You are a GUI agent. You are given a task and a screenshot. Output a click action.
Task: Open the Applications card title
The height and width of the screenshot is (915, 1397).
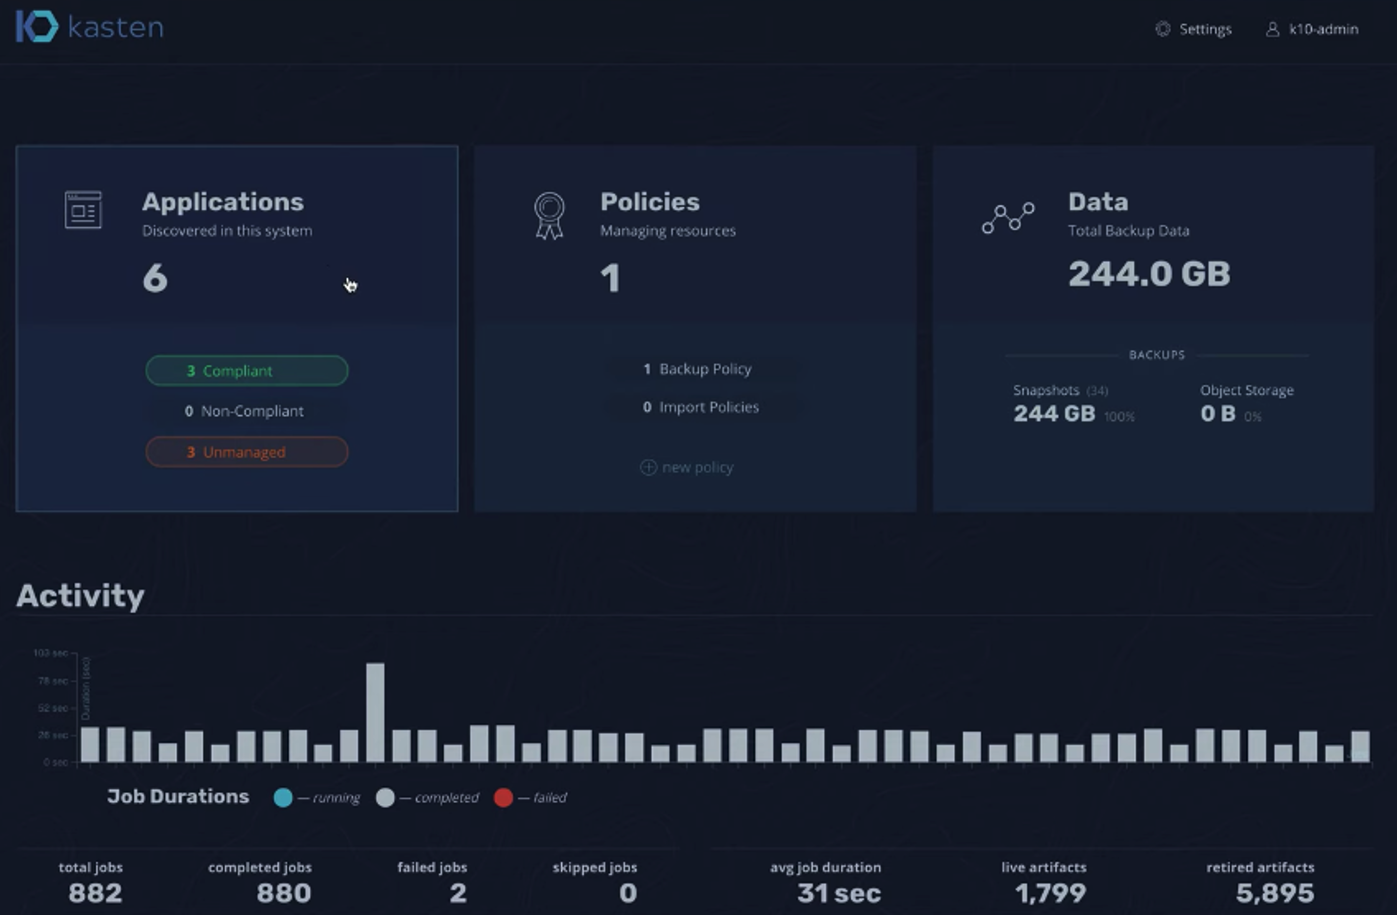click(x=223, y=202)
